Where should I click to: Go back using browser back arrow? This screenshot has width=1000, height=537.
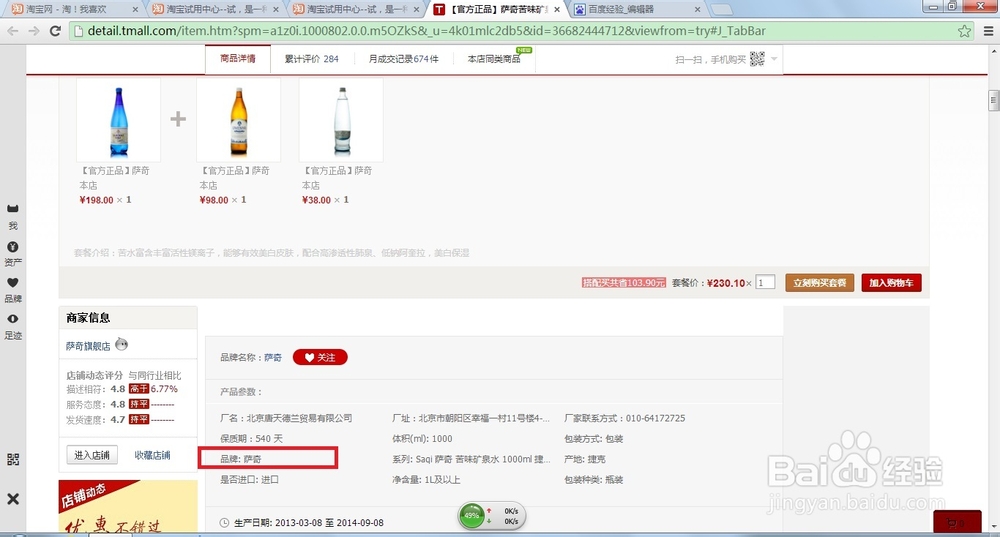coord(13,31)
